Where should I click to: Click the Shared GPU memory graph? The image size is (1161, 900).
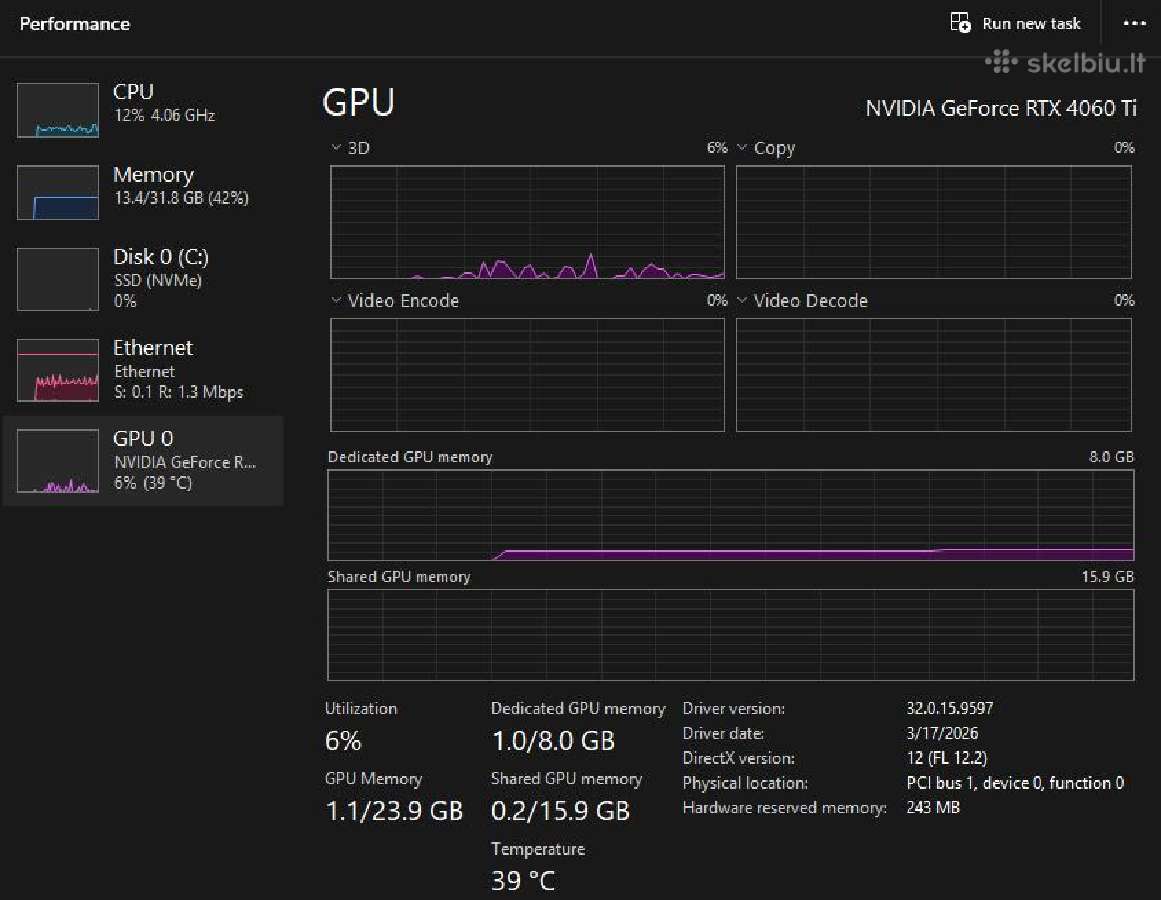pyautogui.click(x=731, y=635)
